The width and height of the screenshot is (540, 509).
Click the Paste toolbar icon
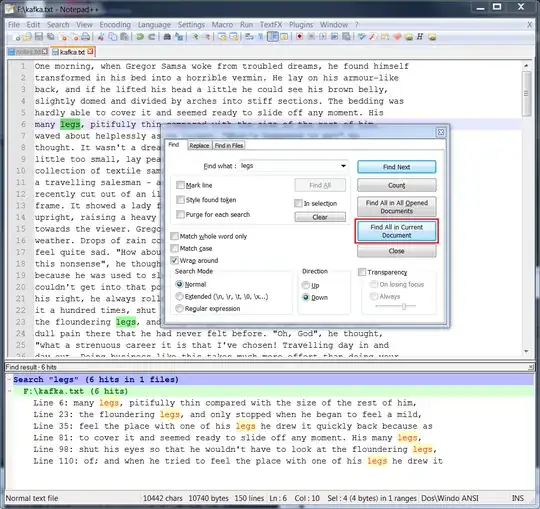tap(124, 37)
